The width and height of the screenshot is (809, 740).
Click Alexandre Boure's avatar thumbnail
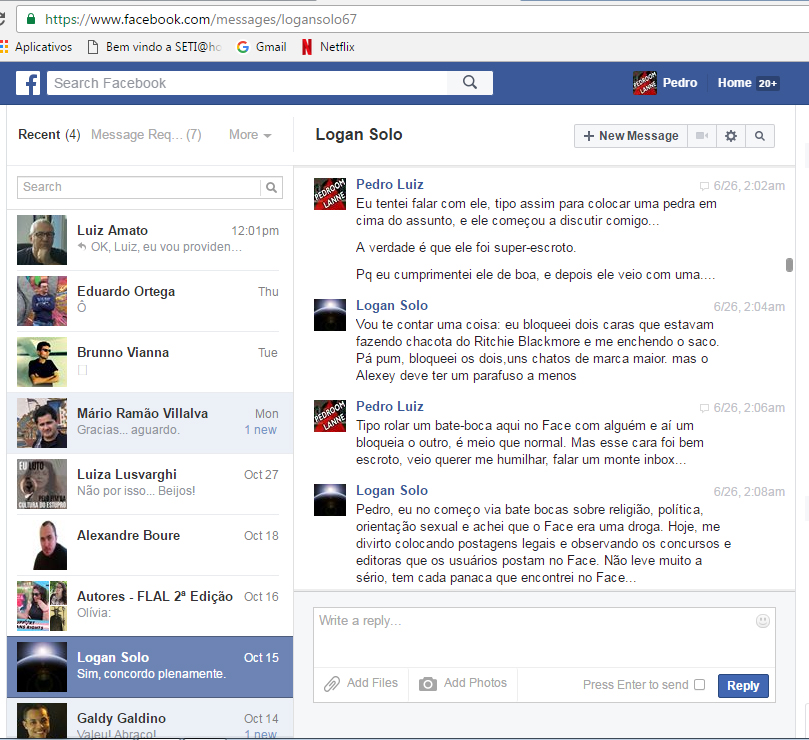pos(42,545)
